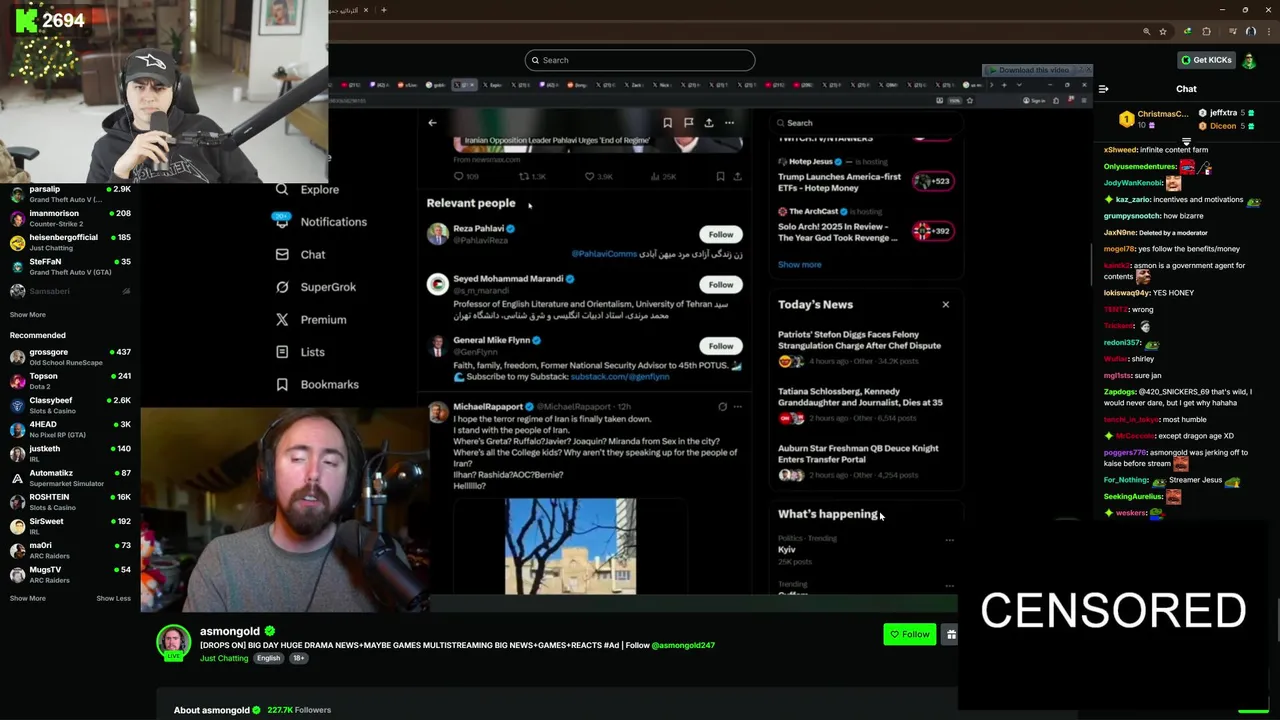This screenshot has height=720, width=1280.
Task: Open options for Kyiv trending topic
Action: tap(949, 540)
